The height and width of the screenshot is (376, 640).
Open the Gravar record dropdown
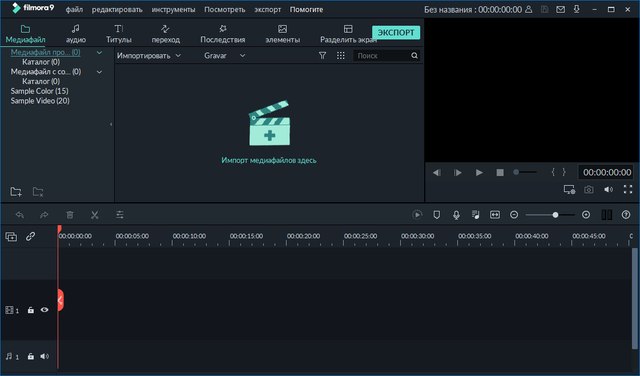click(224, 56)
